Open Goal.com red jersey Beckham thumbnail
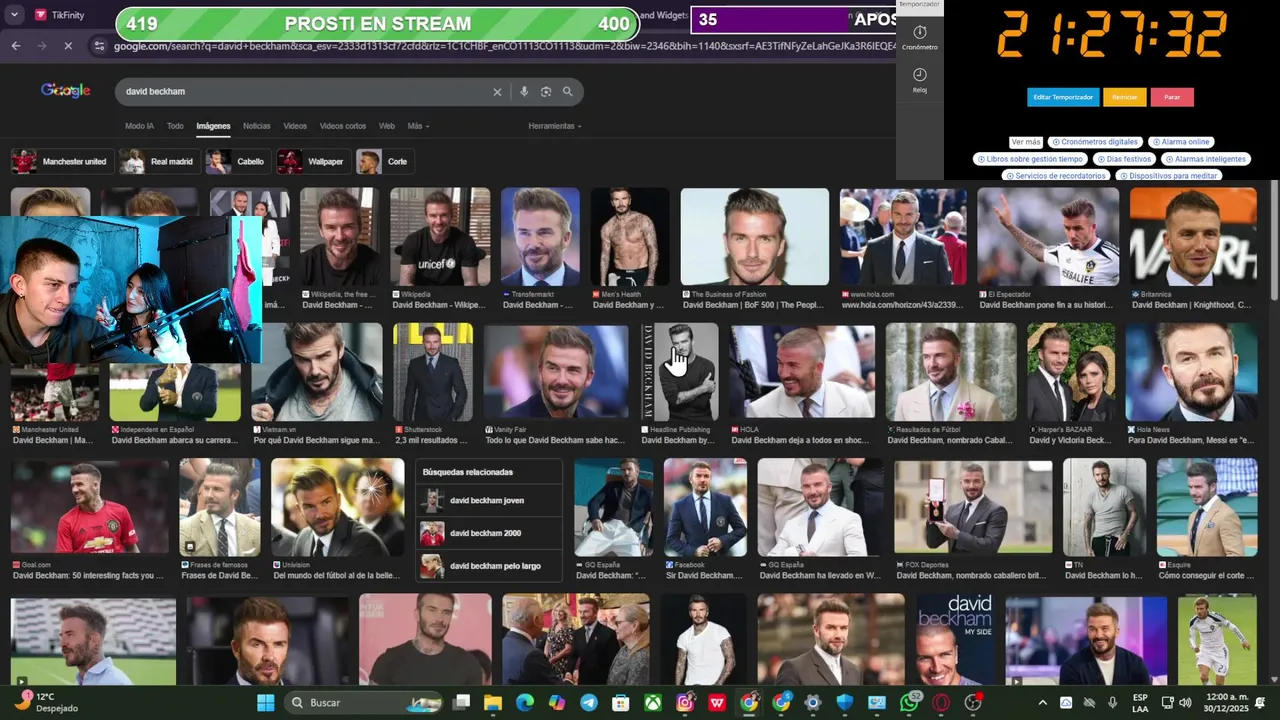The width and height of the screenshot is (1280, 720). point(90,508)
